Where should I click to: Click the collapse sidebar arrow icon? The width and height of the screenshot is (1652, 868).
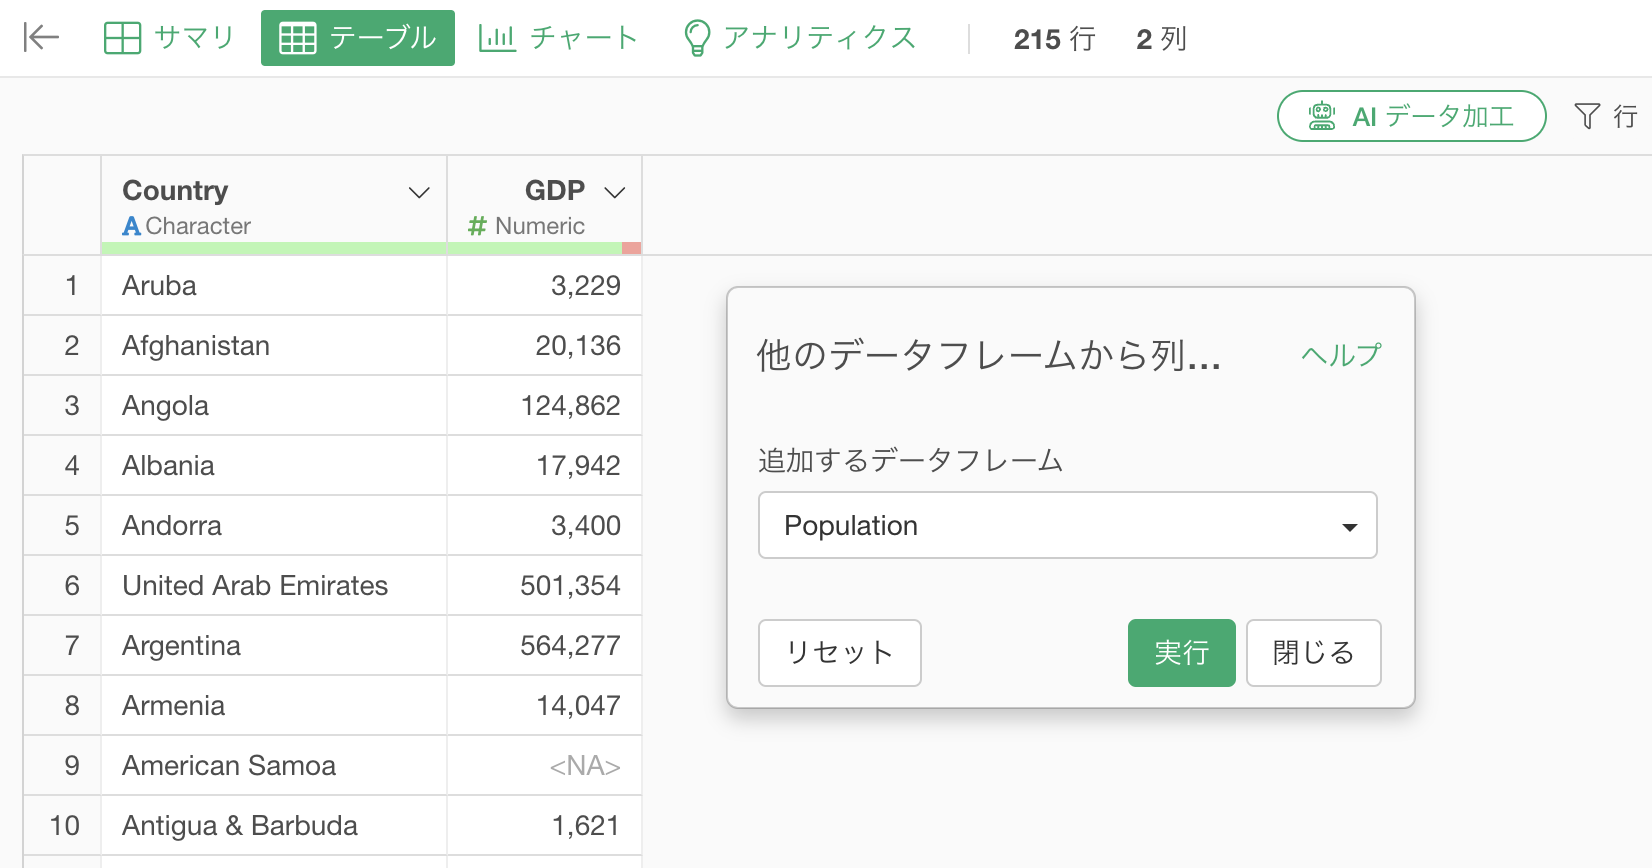point(41,38)
